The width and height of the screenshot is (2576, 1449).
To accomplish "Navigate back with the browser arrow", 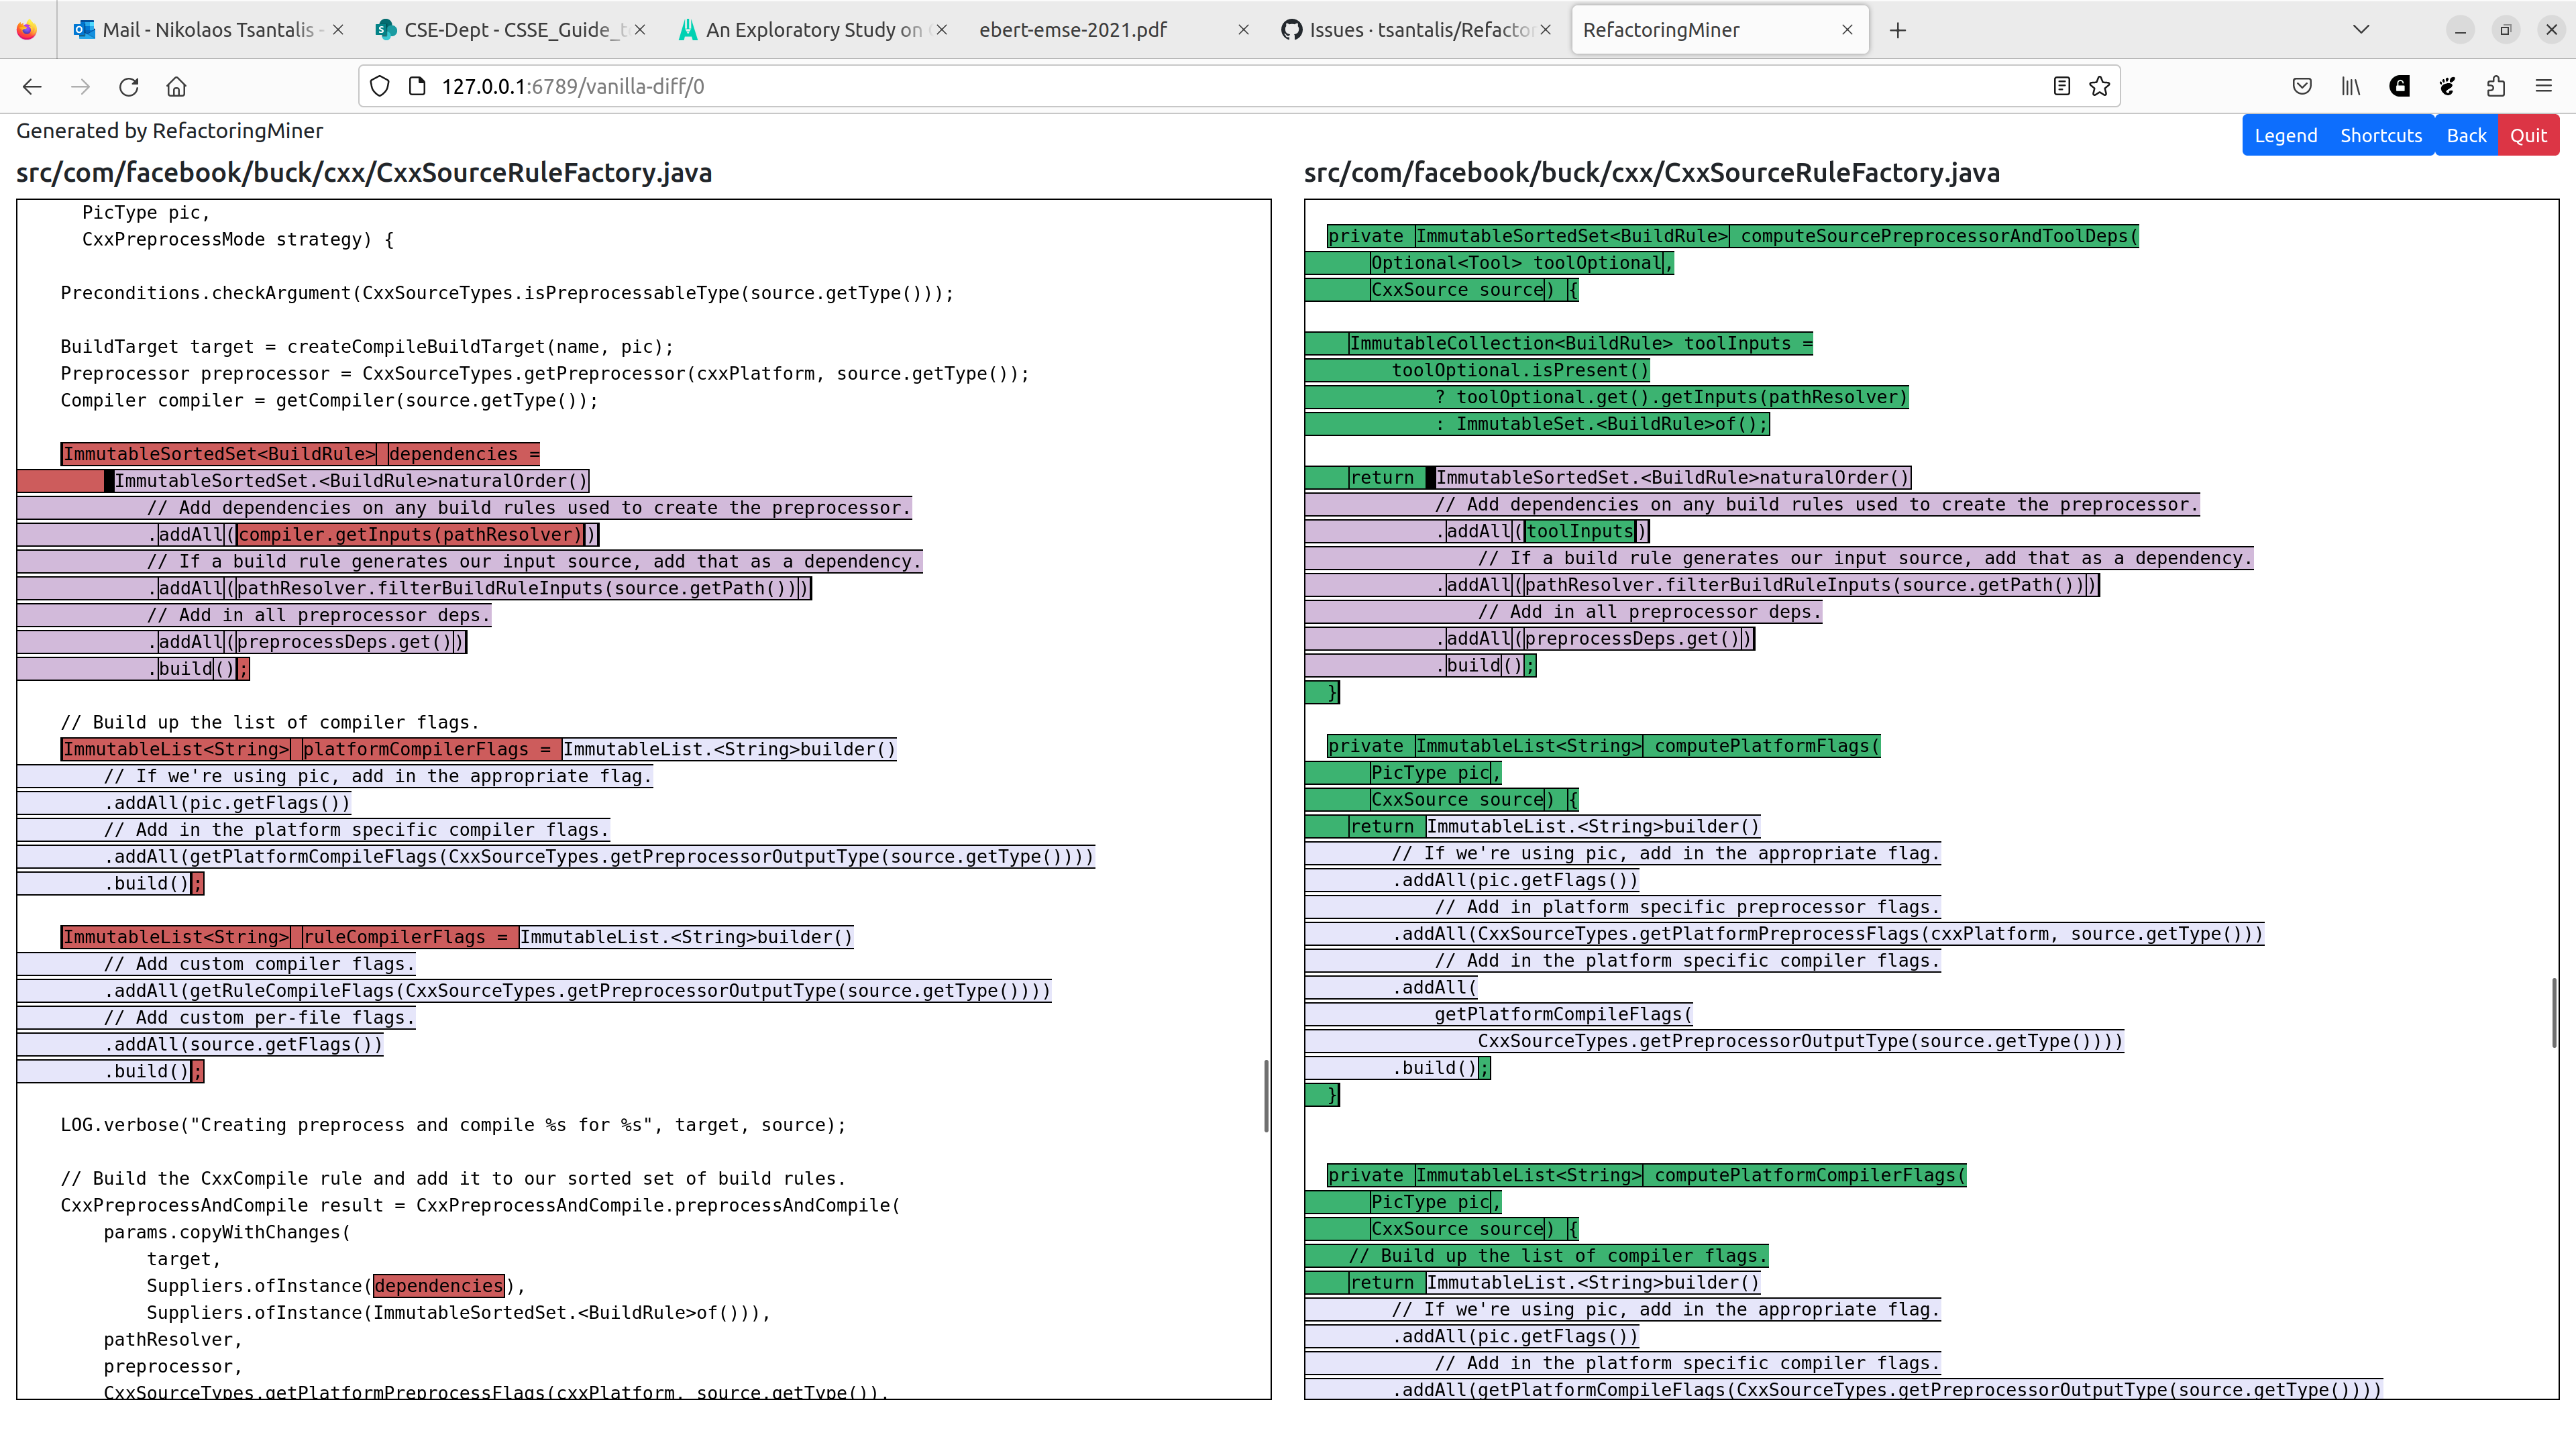I will 32,86.
